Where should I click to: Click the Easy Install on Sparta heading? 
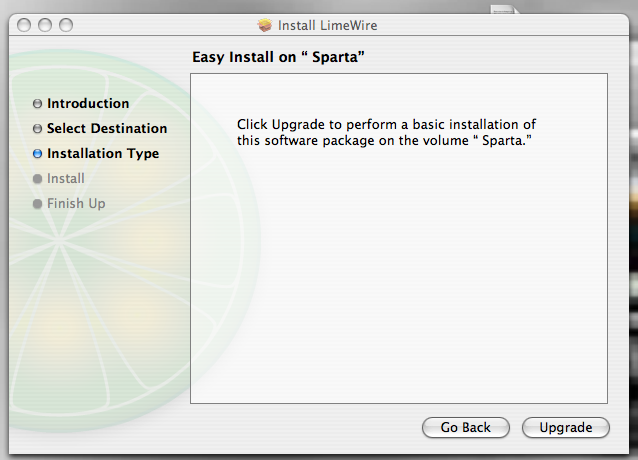276,58
